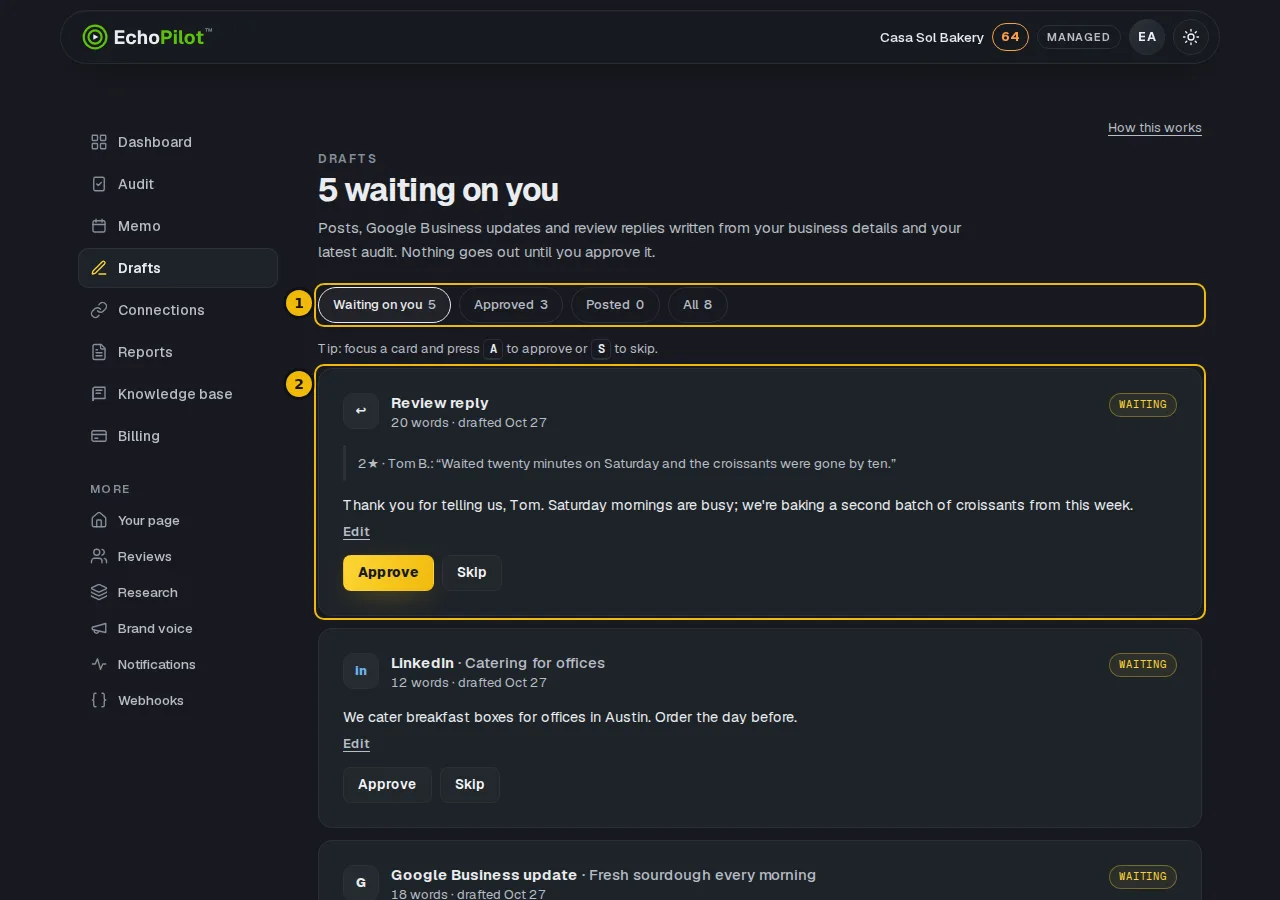This screenshot has width=1280, height=900.
Task: Click the Review reply arrow icon
Action: (361, 411)
